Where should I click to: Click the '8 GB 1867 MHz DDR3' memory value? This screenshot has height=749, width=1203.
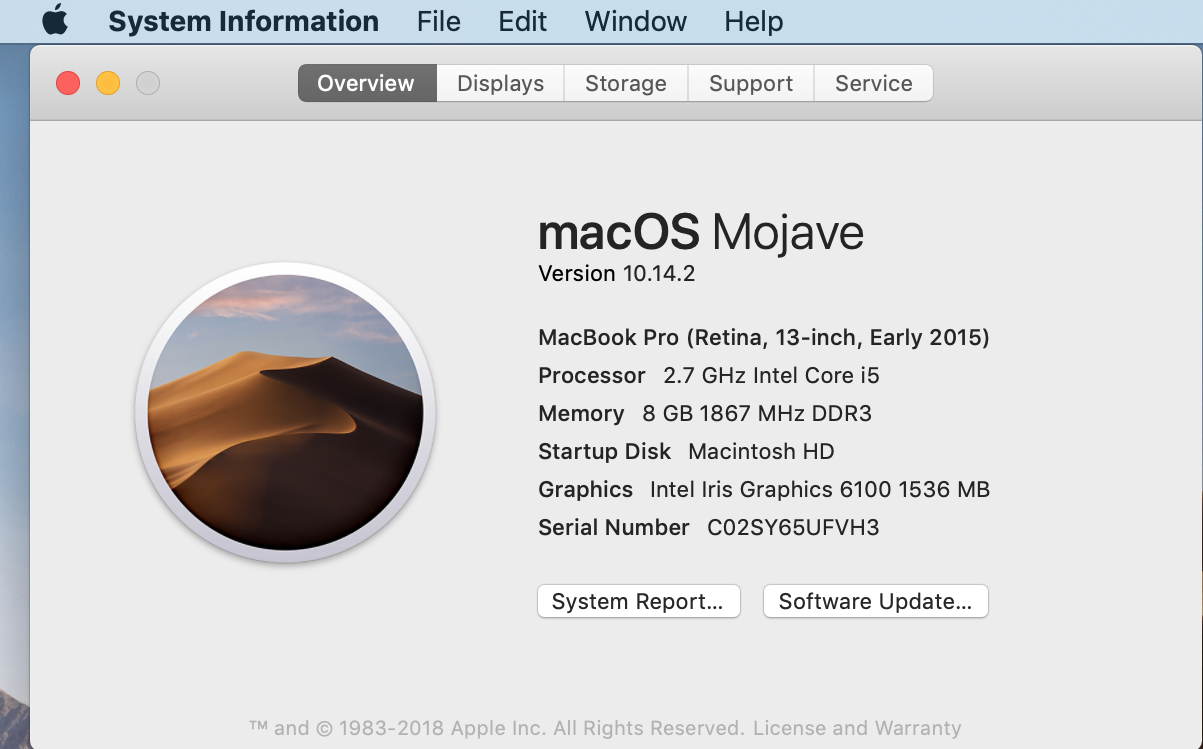(x=757, y=414)
